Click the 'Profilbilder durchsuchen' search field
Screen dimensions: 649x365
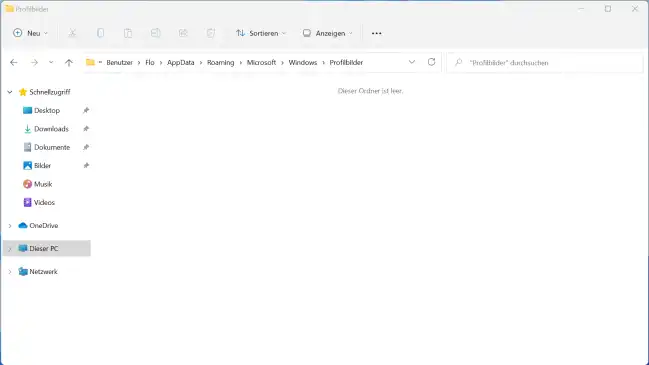(x=545, y=62)
